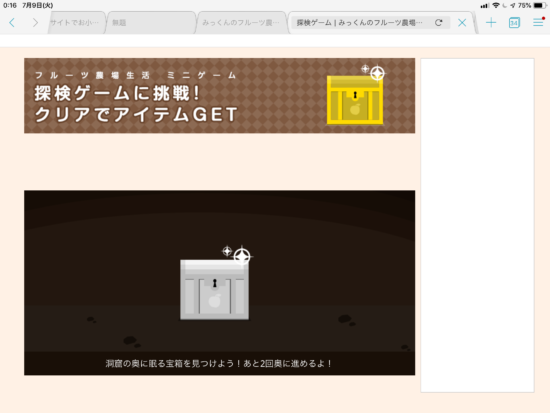
Task: Click the date 7月9日(火) in status bar
Action: [x=38, y=5]
